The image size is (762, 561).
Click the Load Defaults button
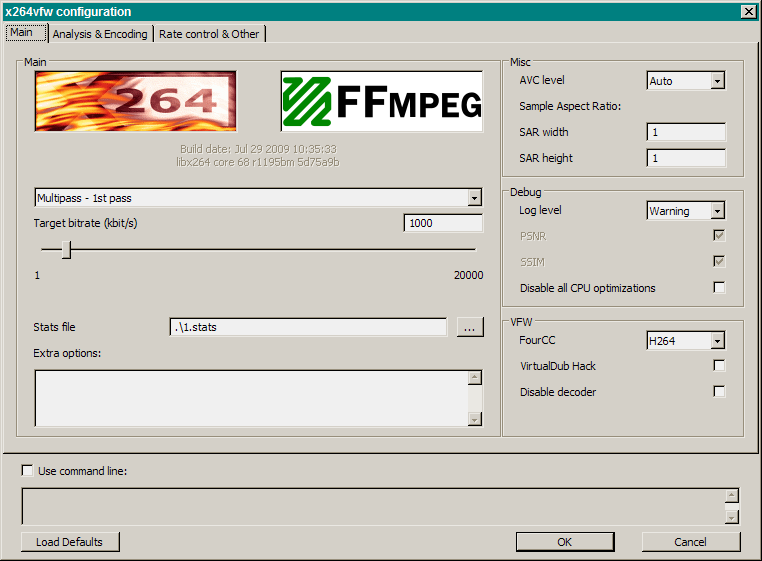tap(70, 542)
